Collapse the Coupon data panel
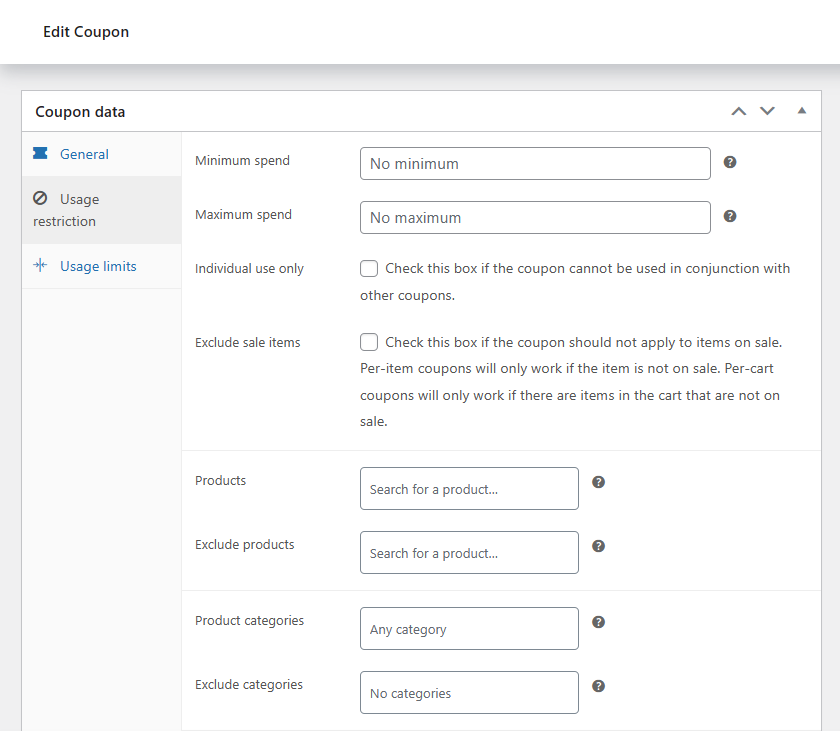Screen dimensions: 840x731 click(x=801, y=110)
